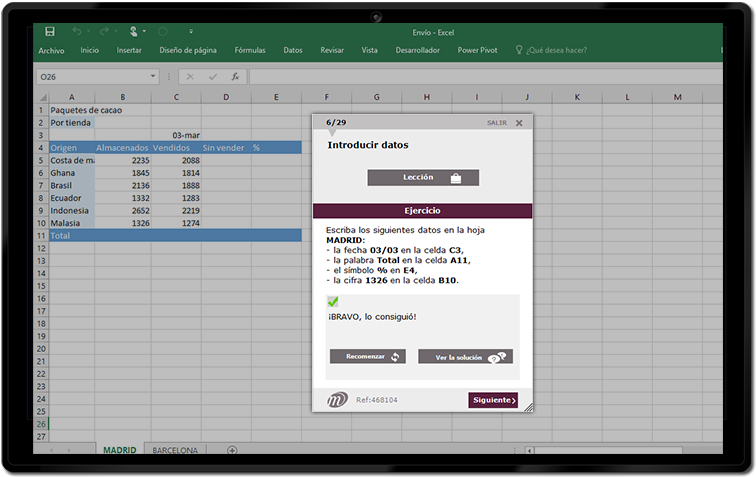The height and width of the screenshot is (477, 756).
Task: Click Ver la solución button
Action: [465, 356]
